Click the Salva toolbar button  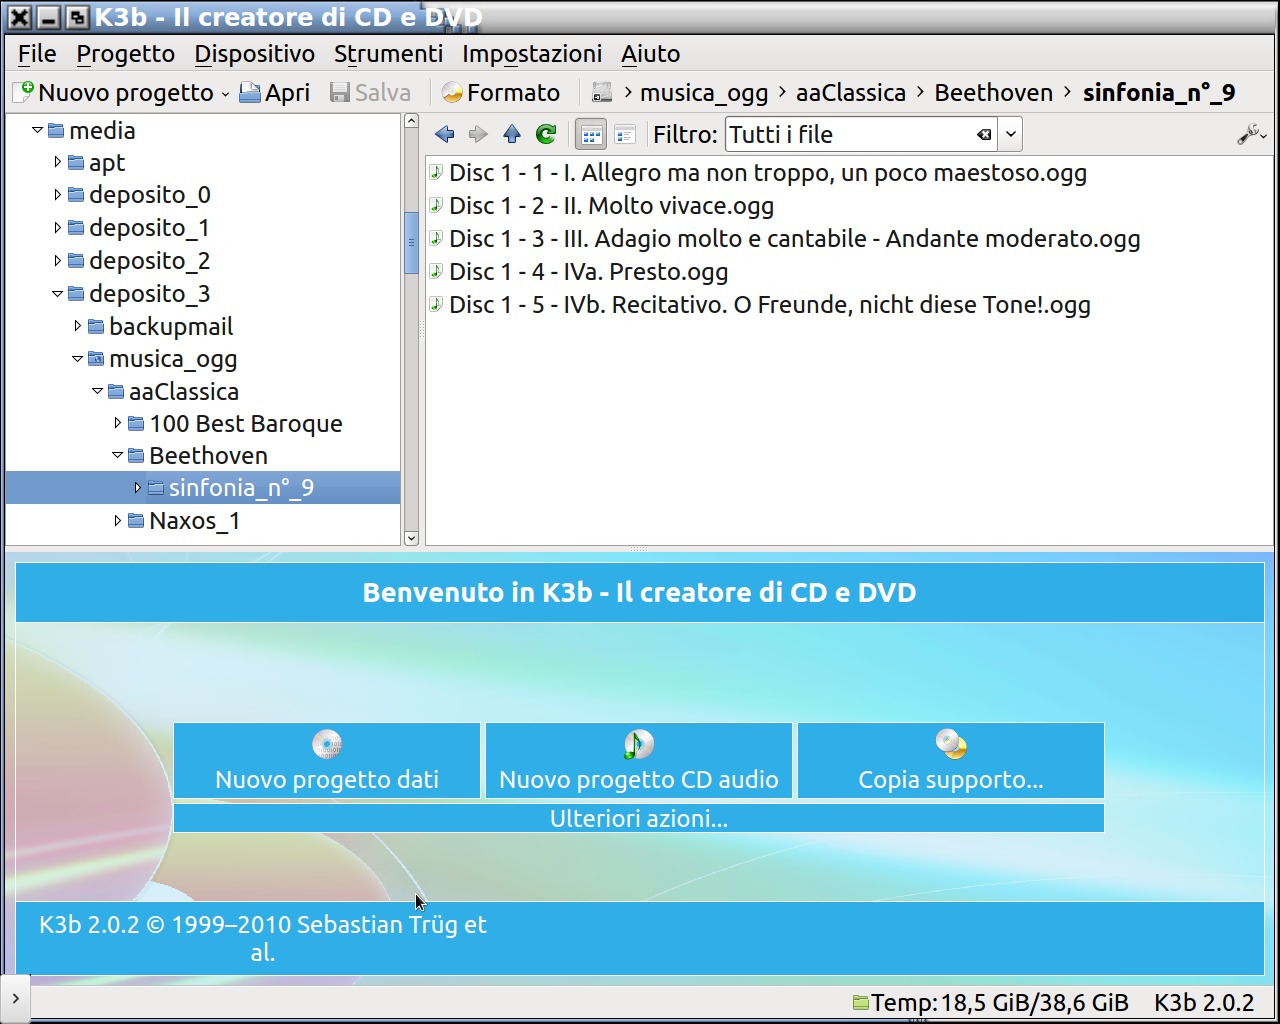click(x=371, y=92)
